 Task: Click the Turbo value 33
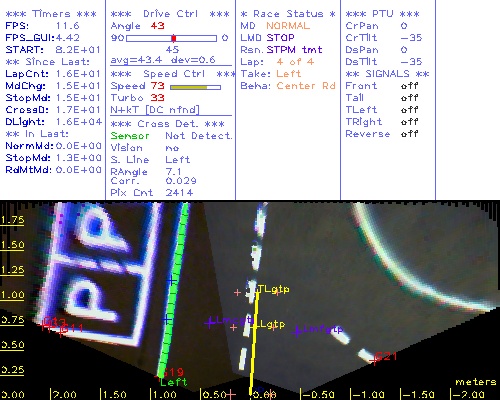[157, 98]
